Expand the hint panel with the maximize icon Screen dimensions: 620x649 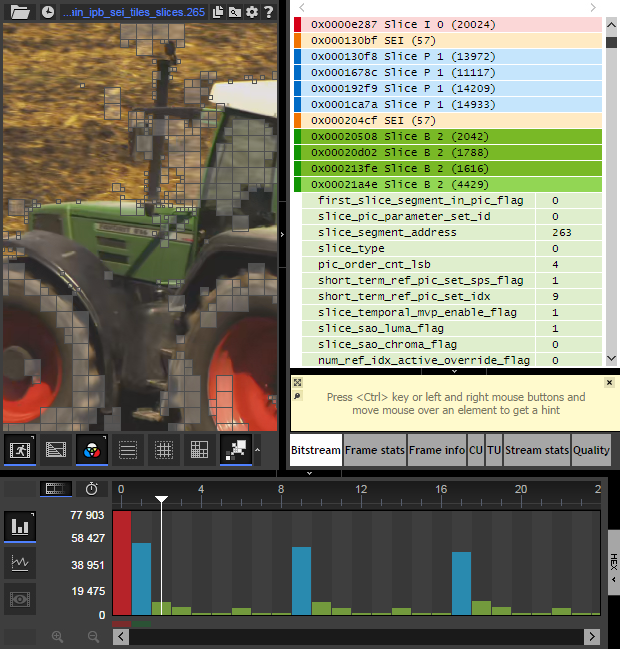pos(298,382)
